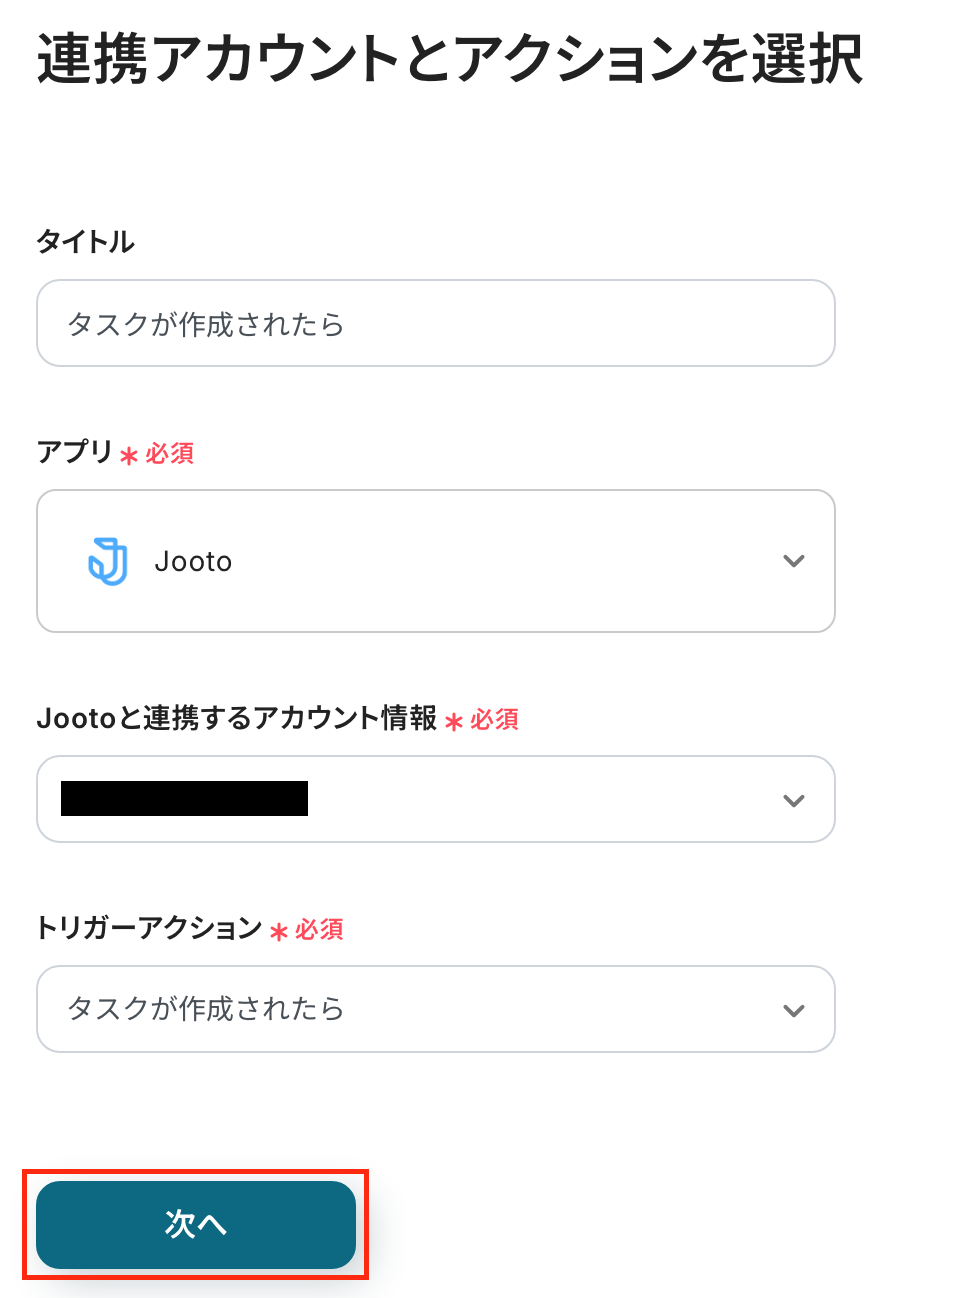Click the Jootoと連携するアカウント情報 label
This screenshot has height=1298, width=964.
237,718
